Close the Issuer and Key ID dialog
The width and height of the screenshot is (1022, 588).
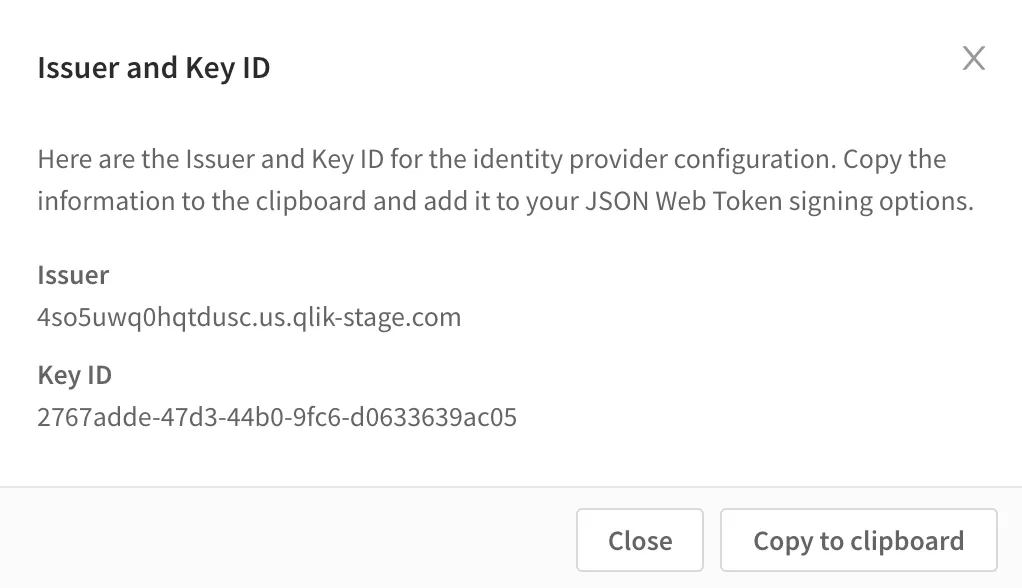tap(639, 540)
